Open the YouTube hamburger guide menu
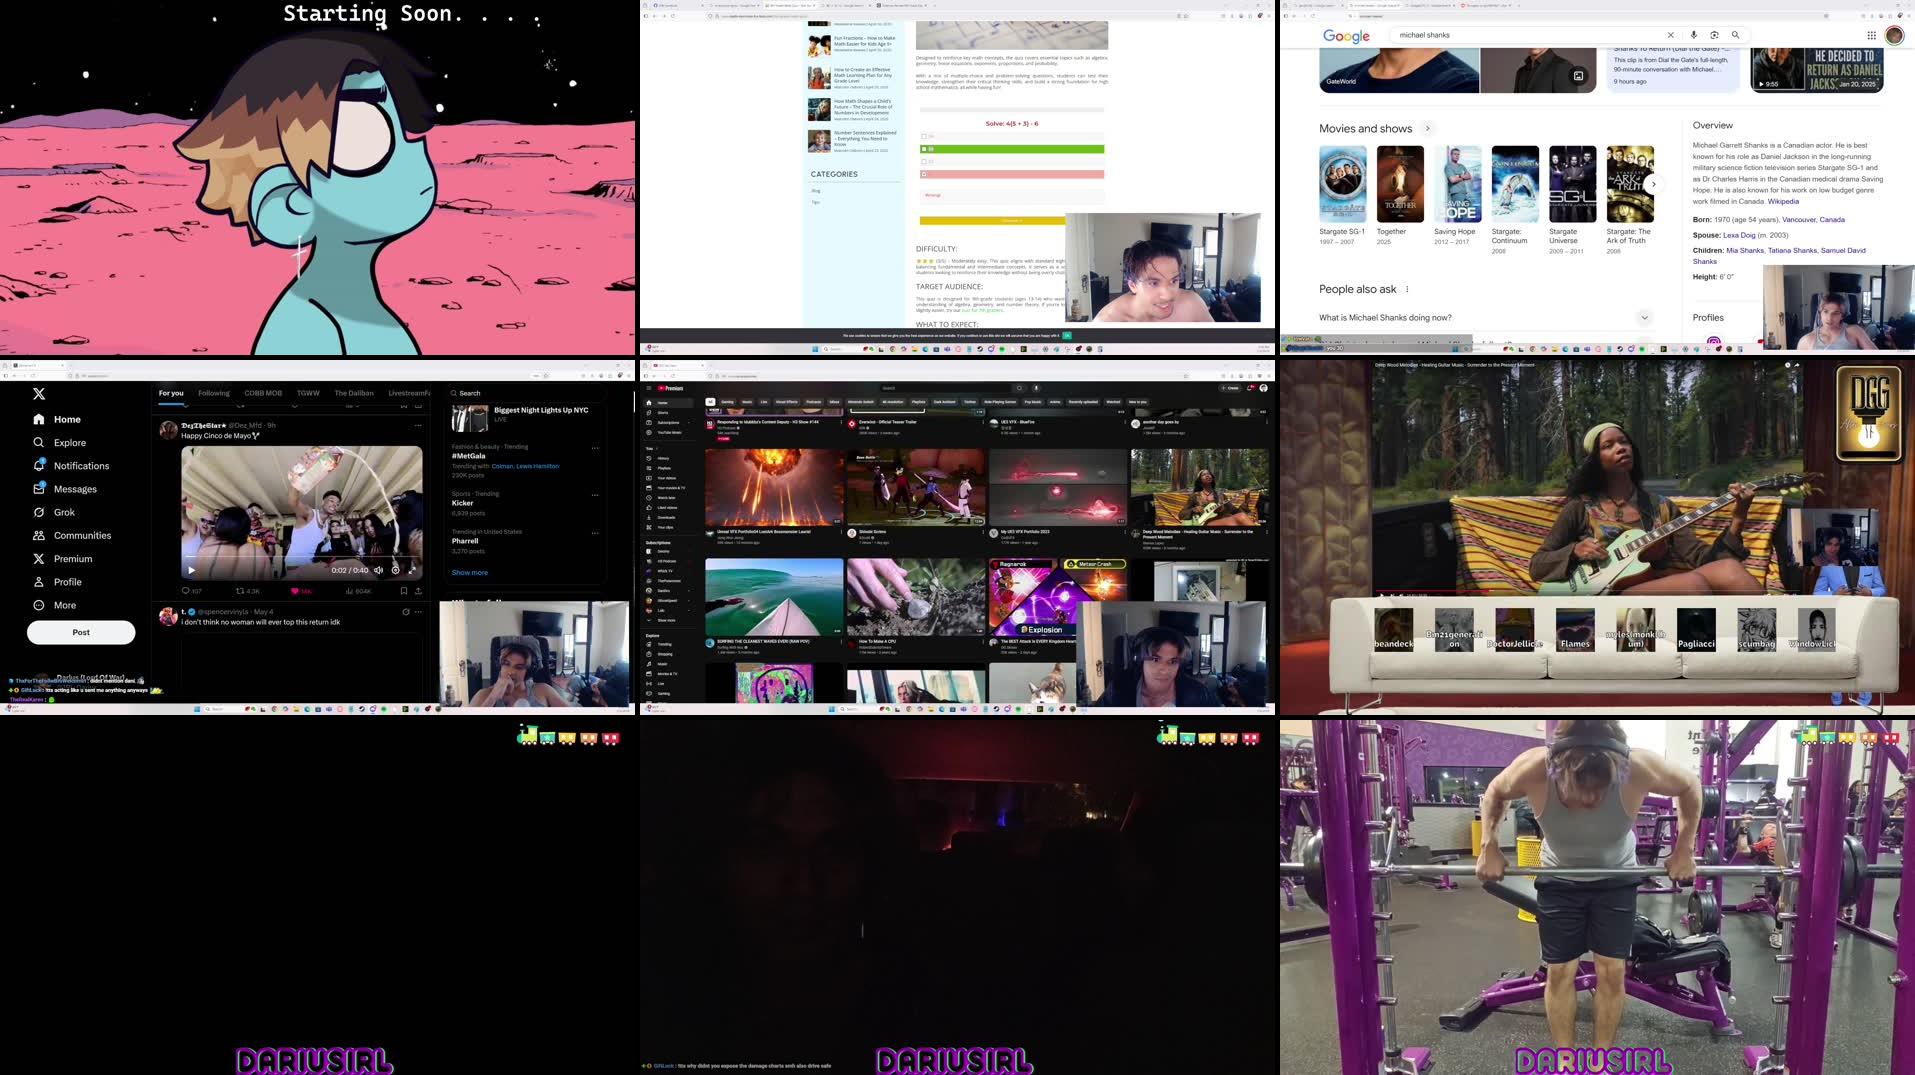This screenshot has width=1915, height=1075. click(648, 388)
